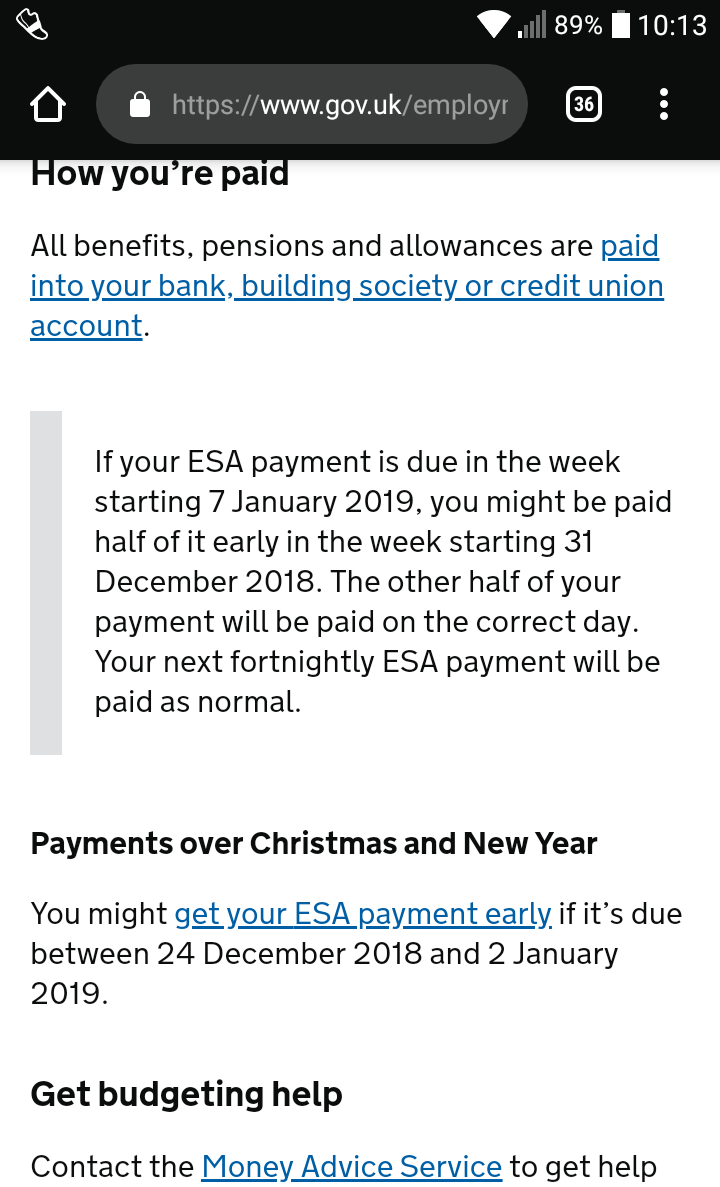Viewport: 720px width, 1187px height.
Task: Tap the mobile signal strength icon
Action: coord(531,24)
